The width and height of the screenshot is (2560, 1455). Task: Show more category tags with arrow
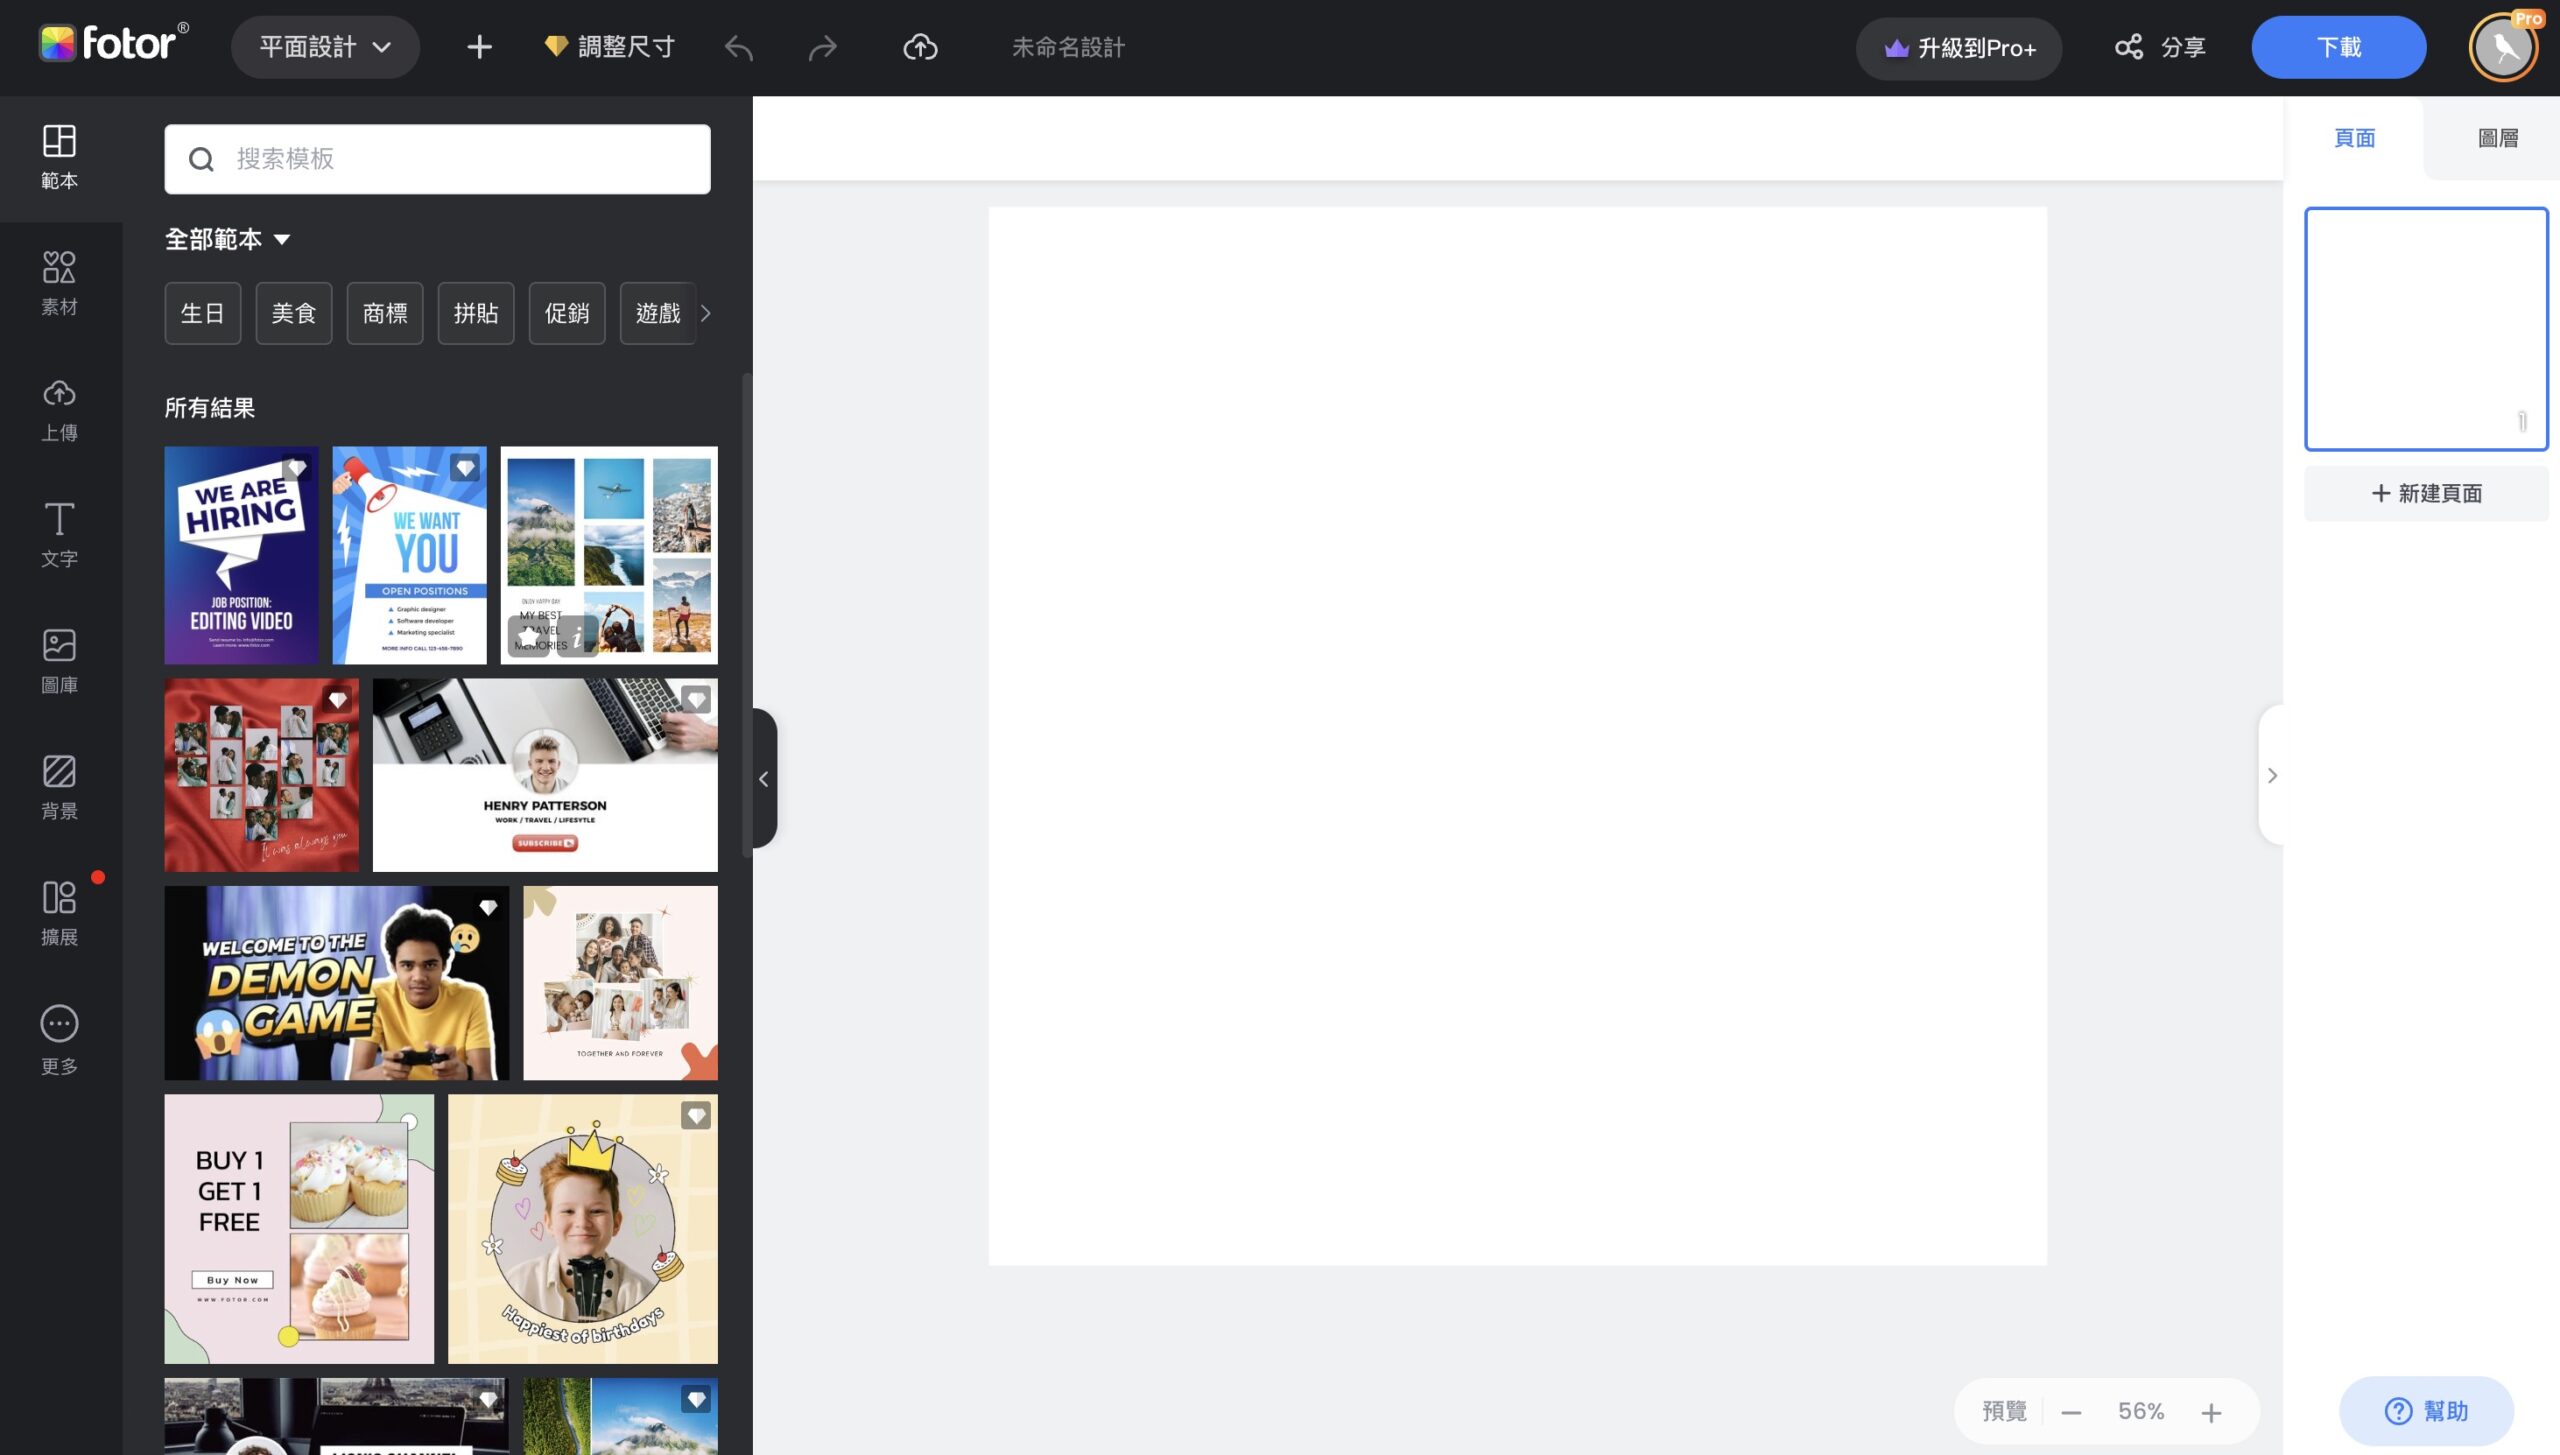coord(706,313)
